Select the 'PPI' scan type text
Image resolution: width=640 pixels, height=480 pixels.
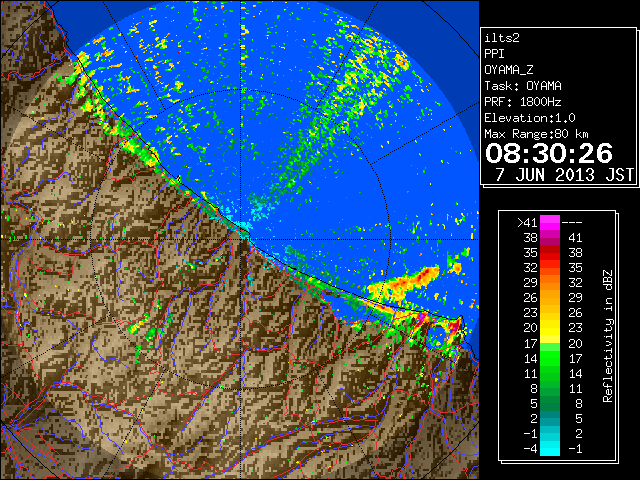[x=494, y=54]
